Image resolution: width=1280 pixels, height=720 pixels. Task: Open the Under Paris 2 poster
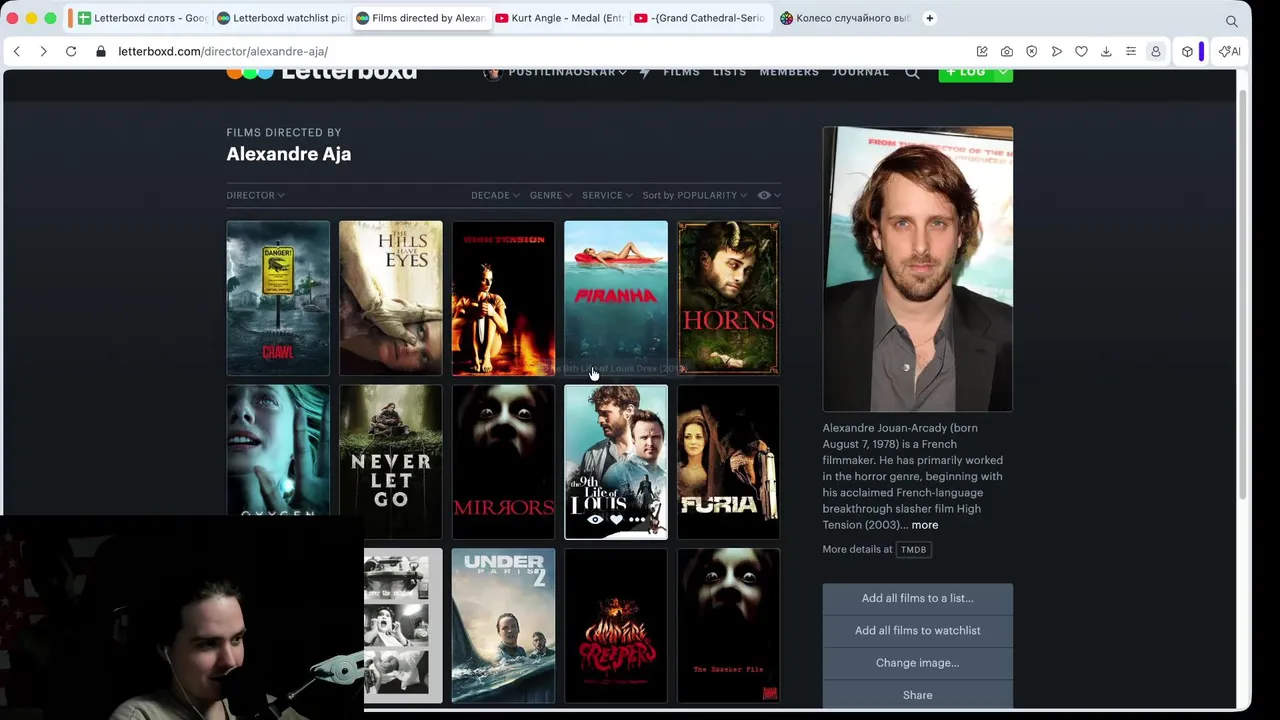[x=503, y=626]
